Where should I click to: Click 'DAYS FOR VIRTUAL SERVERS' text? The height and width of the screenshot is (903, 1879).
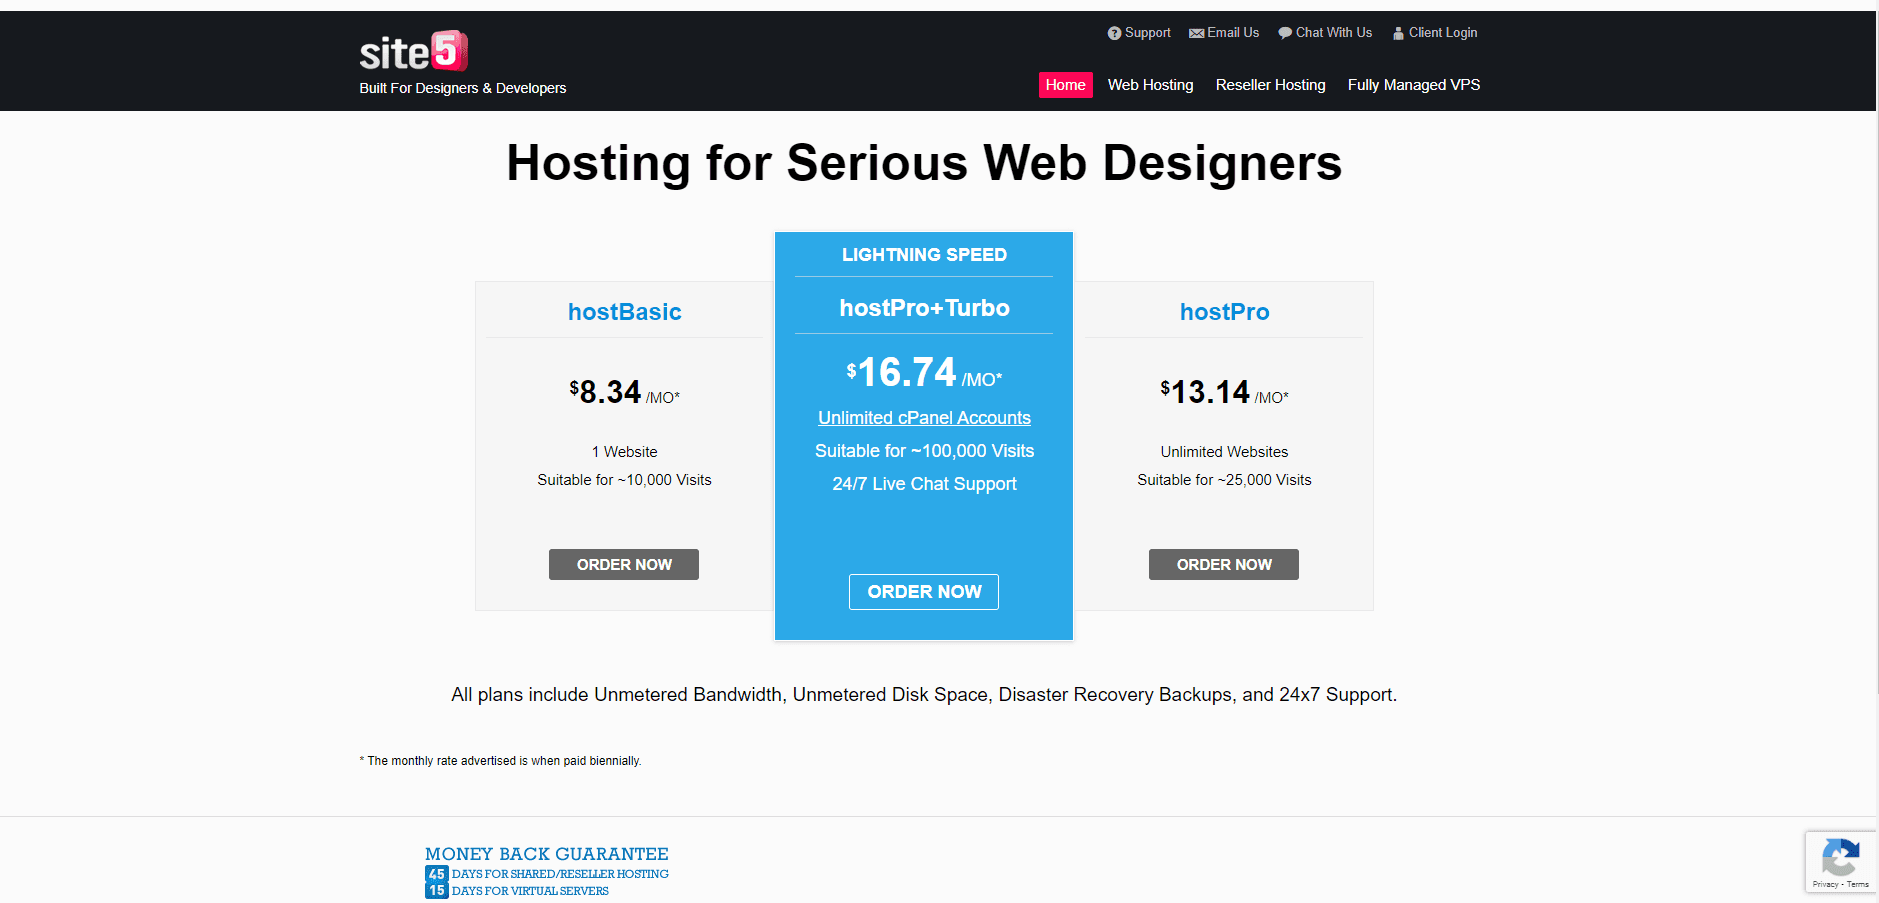[530, 891]
